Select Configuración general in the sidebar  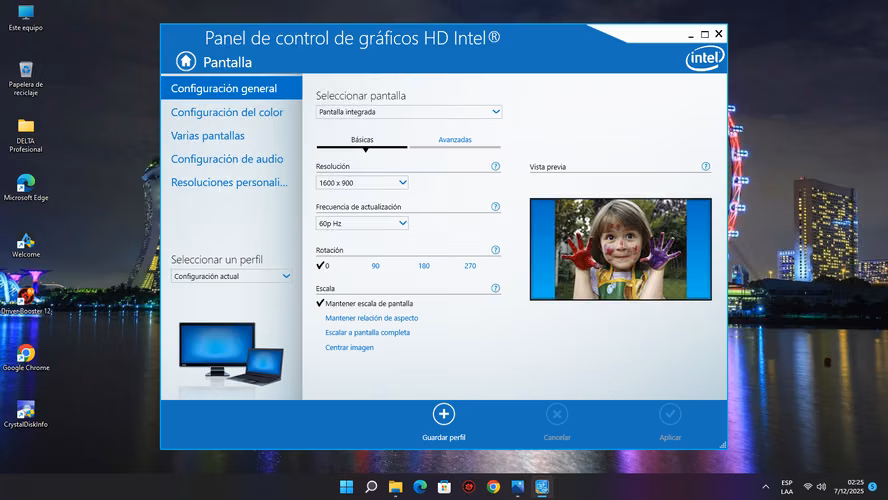click(231, 88)
